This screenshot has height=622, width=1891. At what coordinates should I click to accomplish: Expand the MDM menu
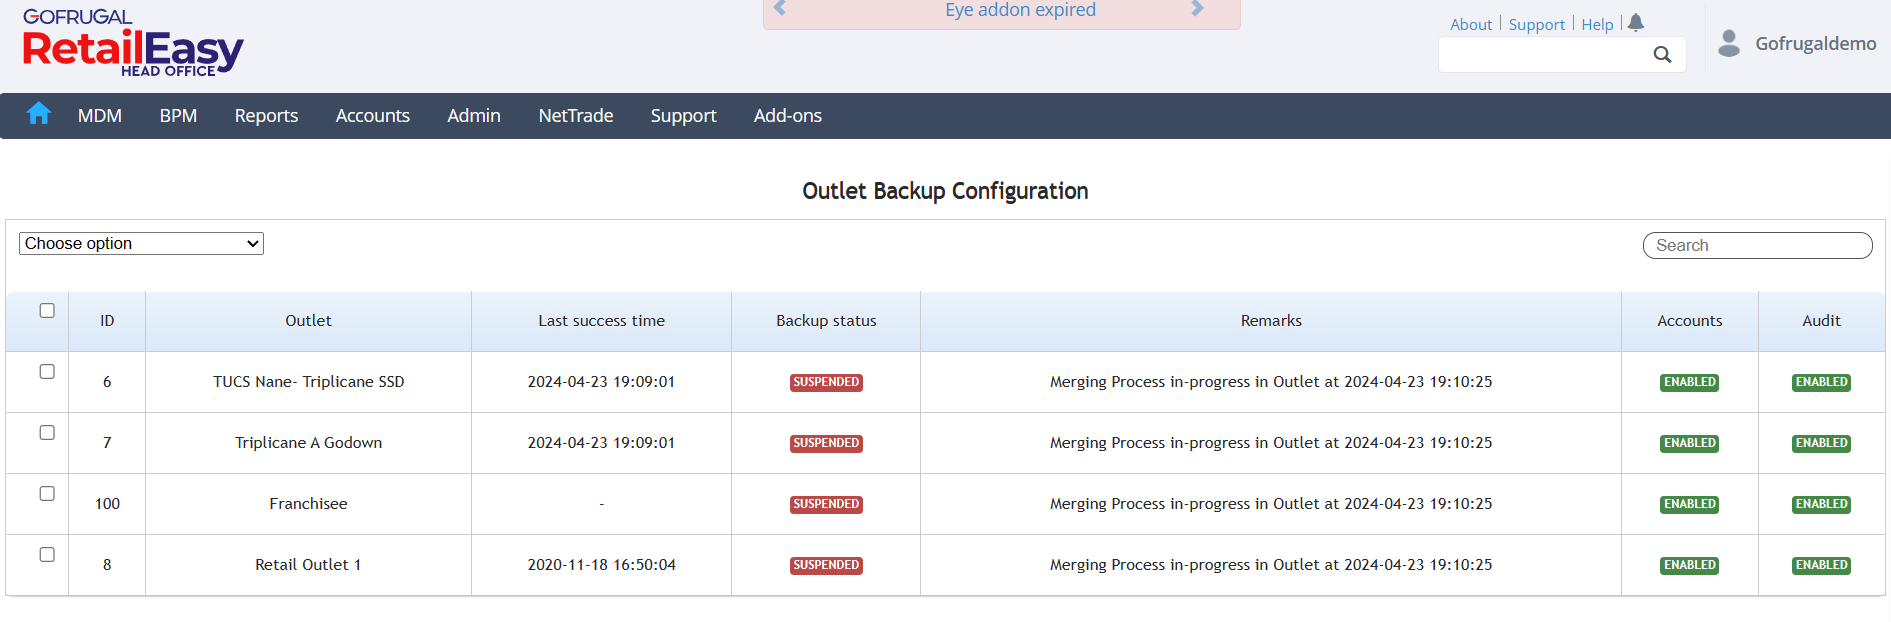[x=100, y=116]
